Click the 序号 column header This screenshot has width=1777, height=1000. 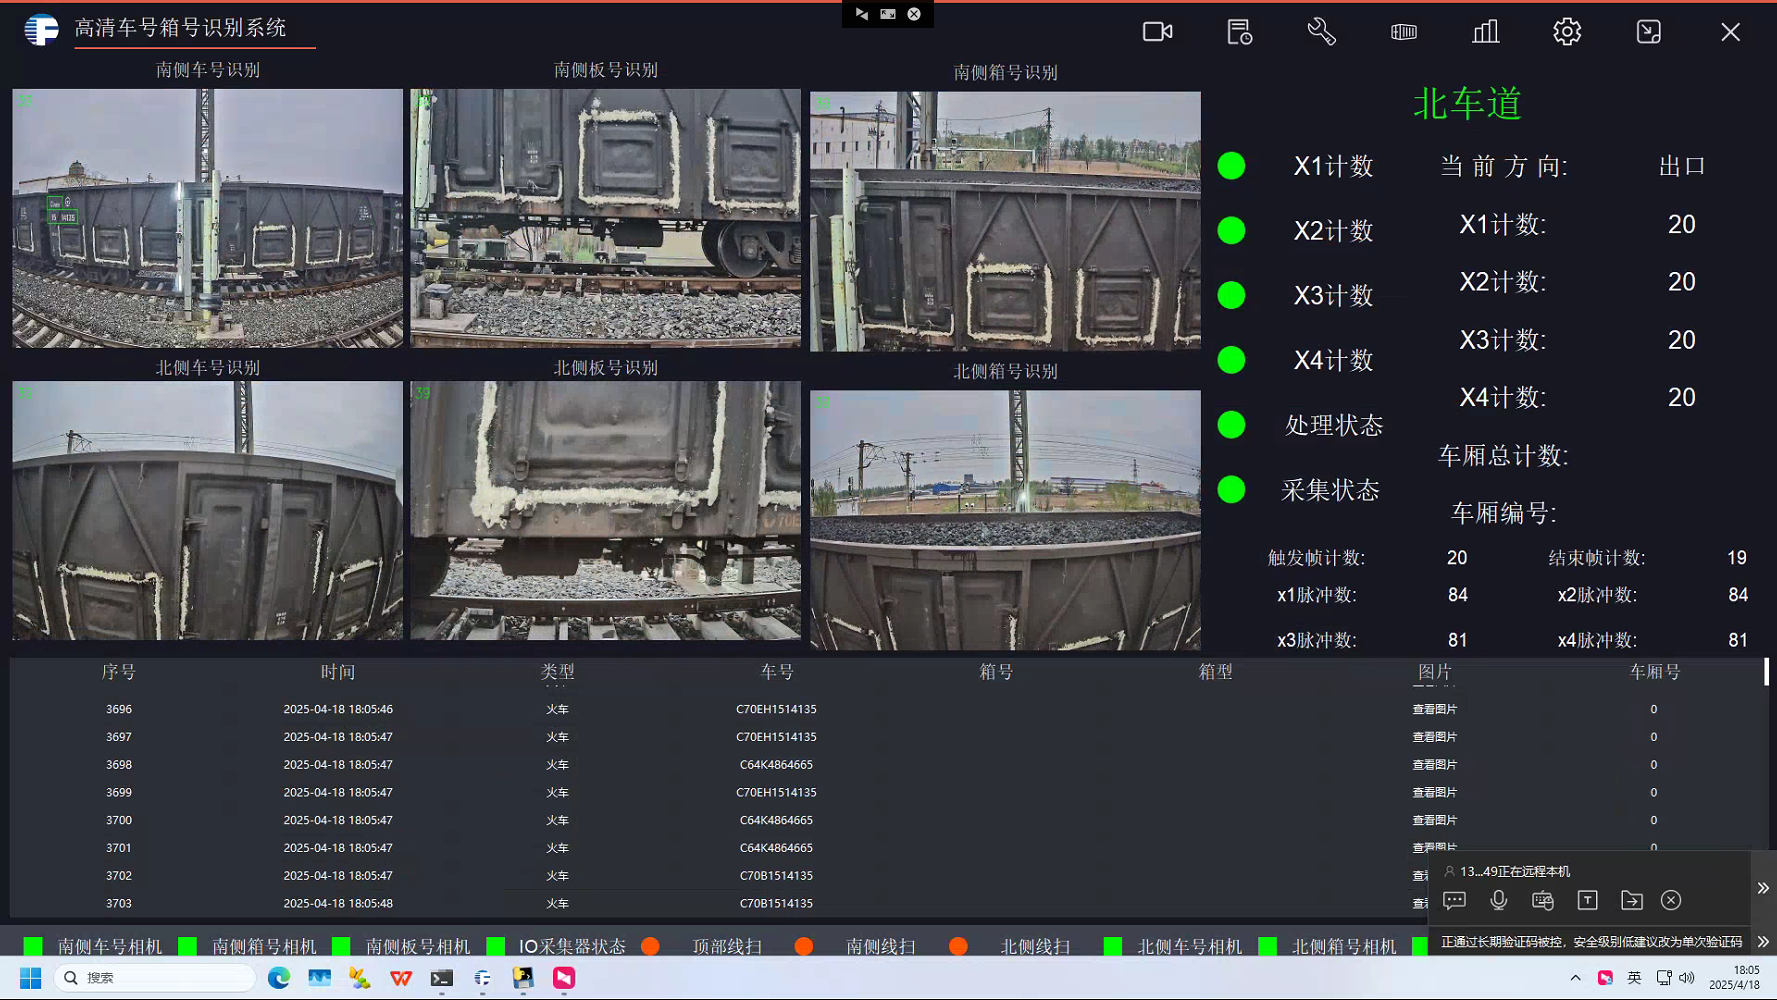pyautogui.click(x=119, y=672)
